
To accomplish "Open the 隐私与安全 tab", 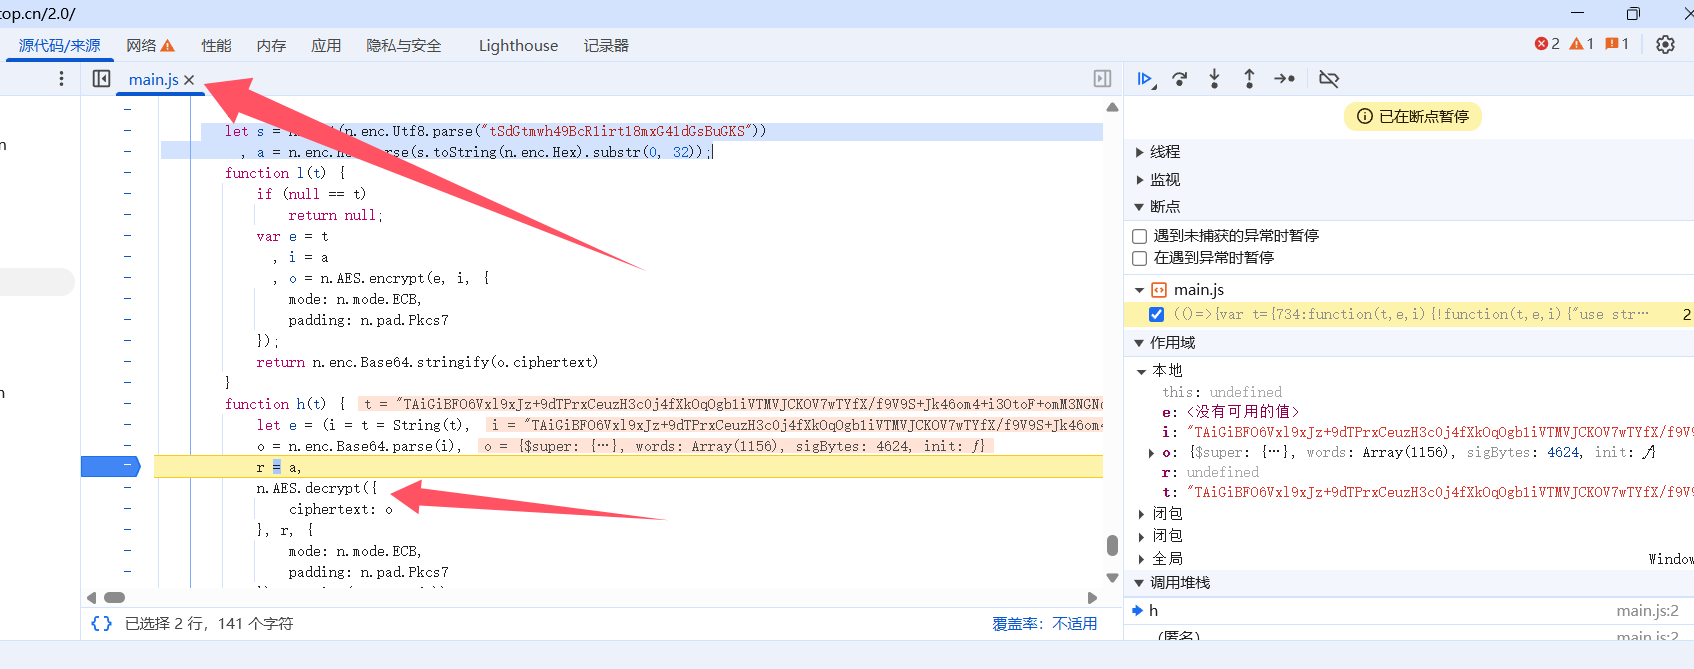I will click(404, 46).
